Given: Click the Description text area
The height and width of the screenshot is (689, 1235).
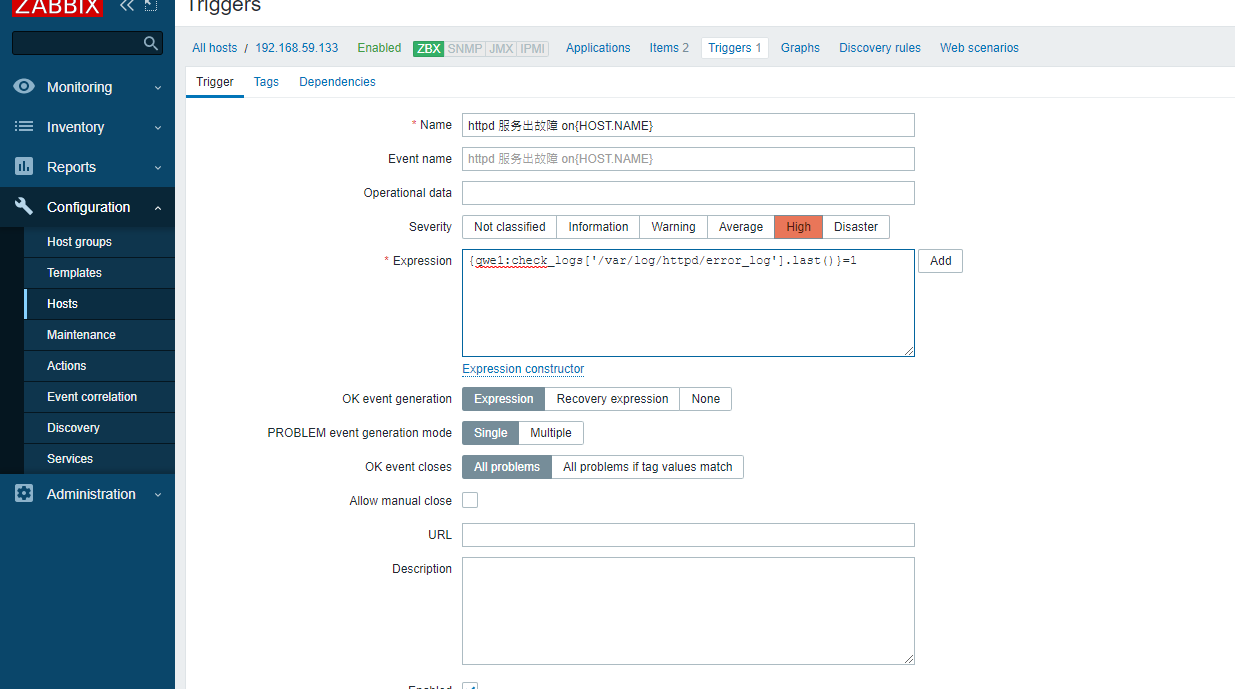Looking at the screenshot, I should (x=688, y=611).
